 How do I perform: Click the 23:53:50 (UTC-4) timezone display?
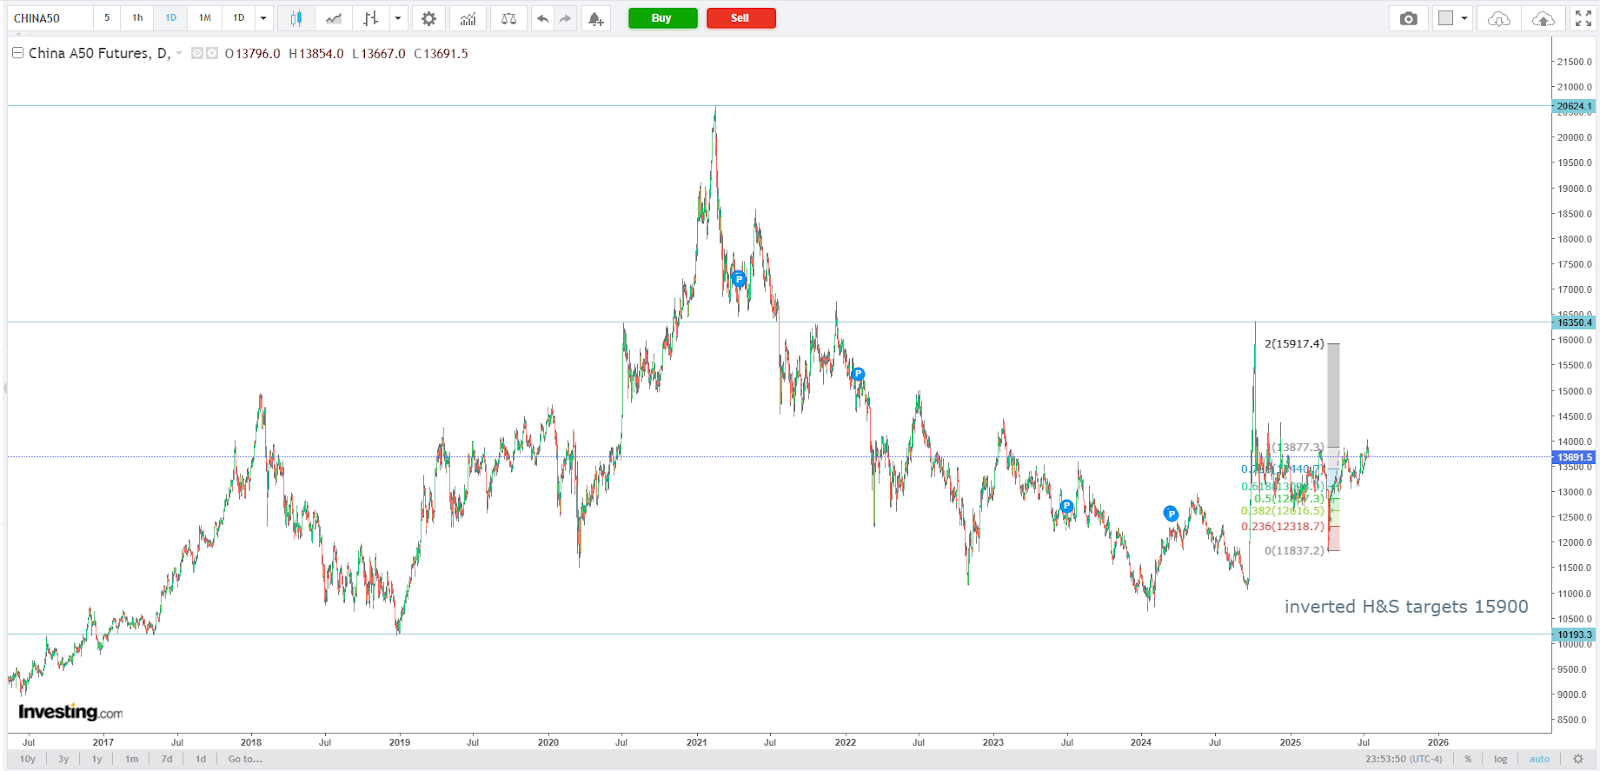click(x=1404, y=759)
